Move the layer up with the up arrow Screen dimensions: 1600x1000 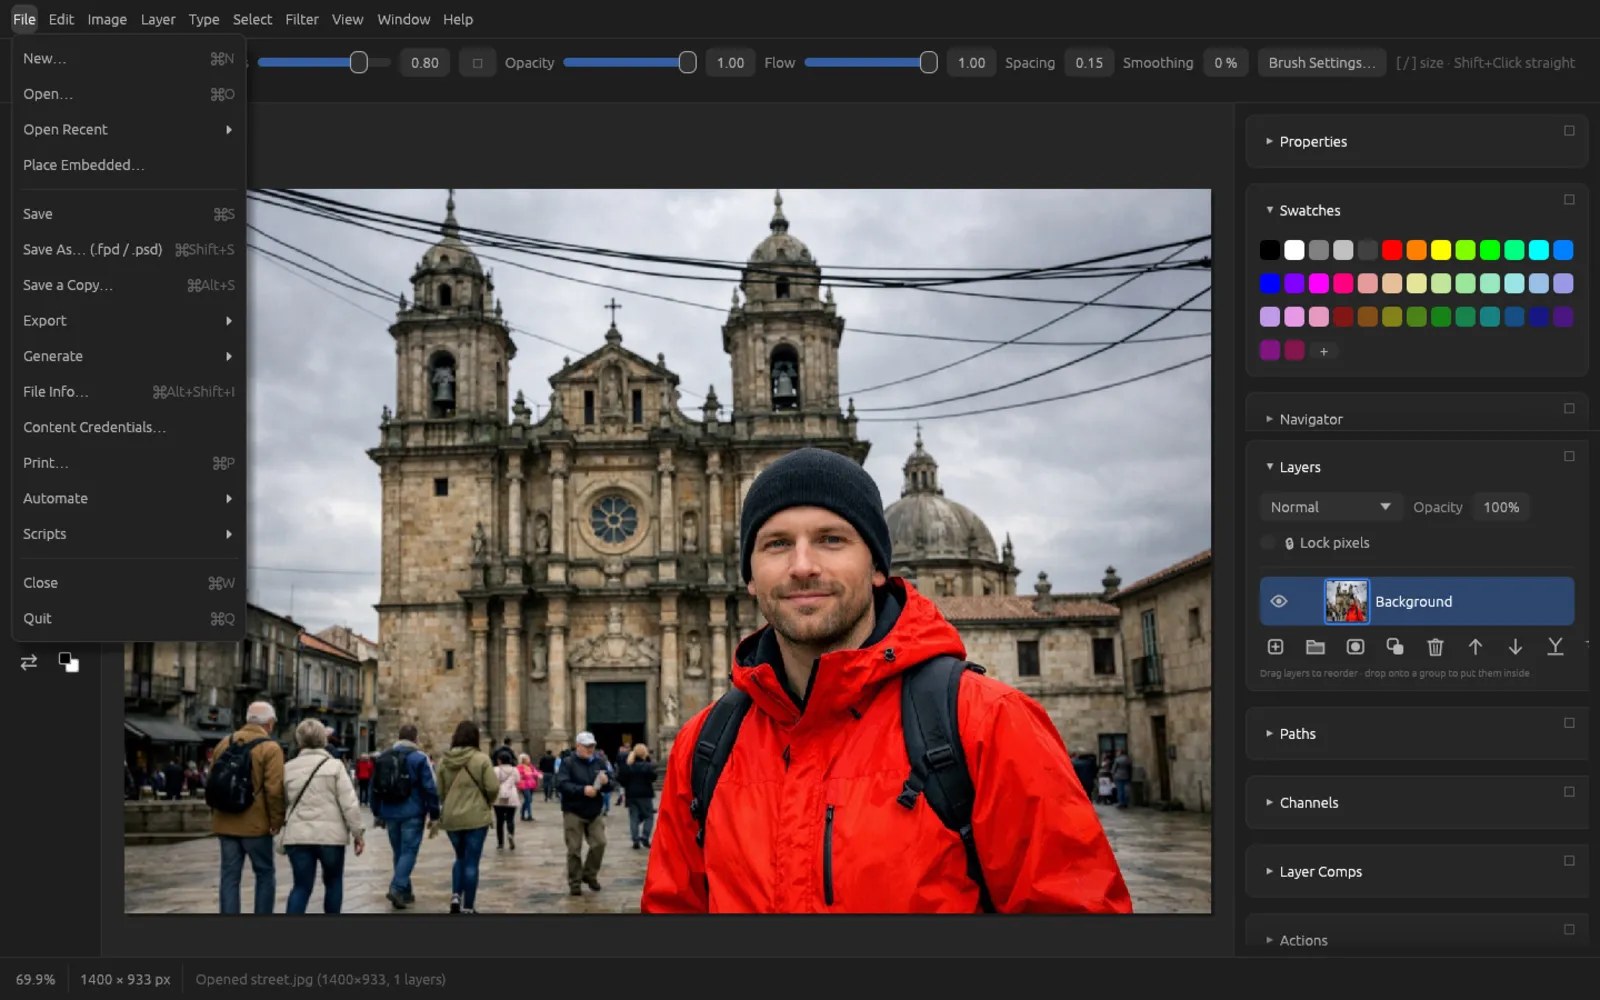[x=1475, y=647]
